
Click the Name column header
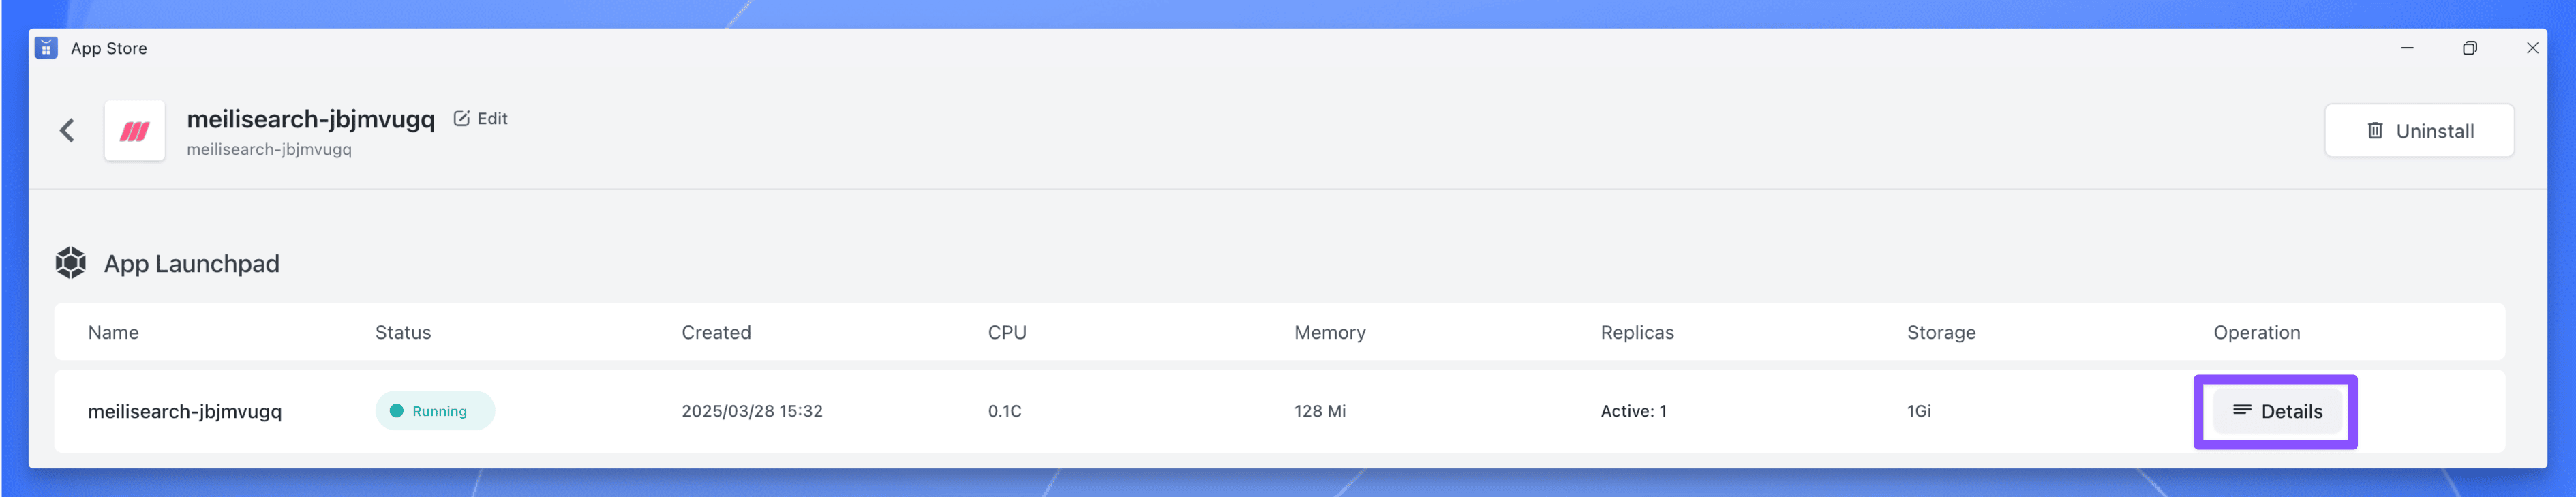112,332
